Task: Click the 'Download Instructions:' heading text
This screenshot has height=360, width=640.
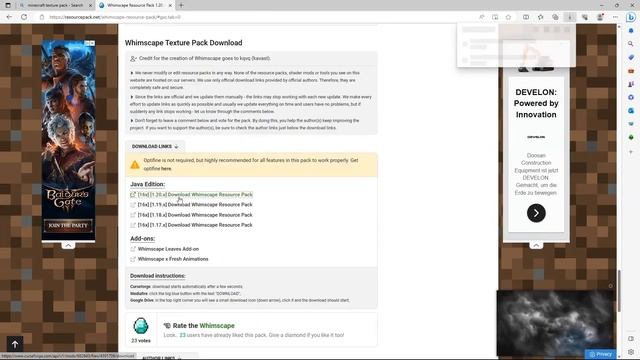Action: [x=158, y=276]
